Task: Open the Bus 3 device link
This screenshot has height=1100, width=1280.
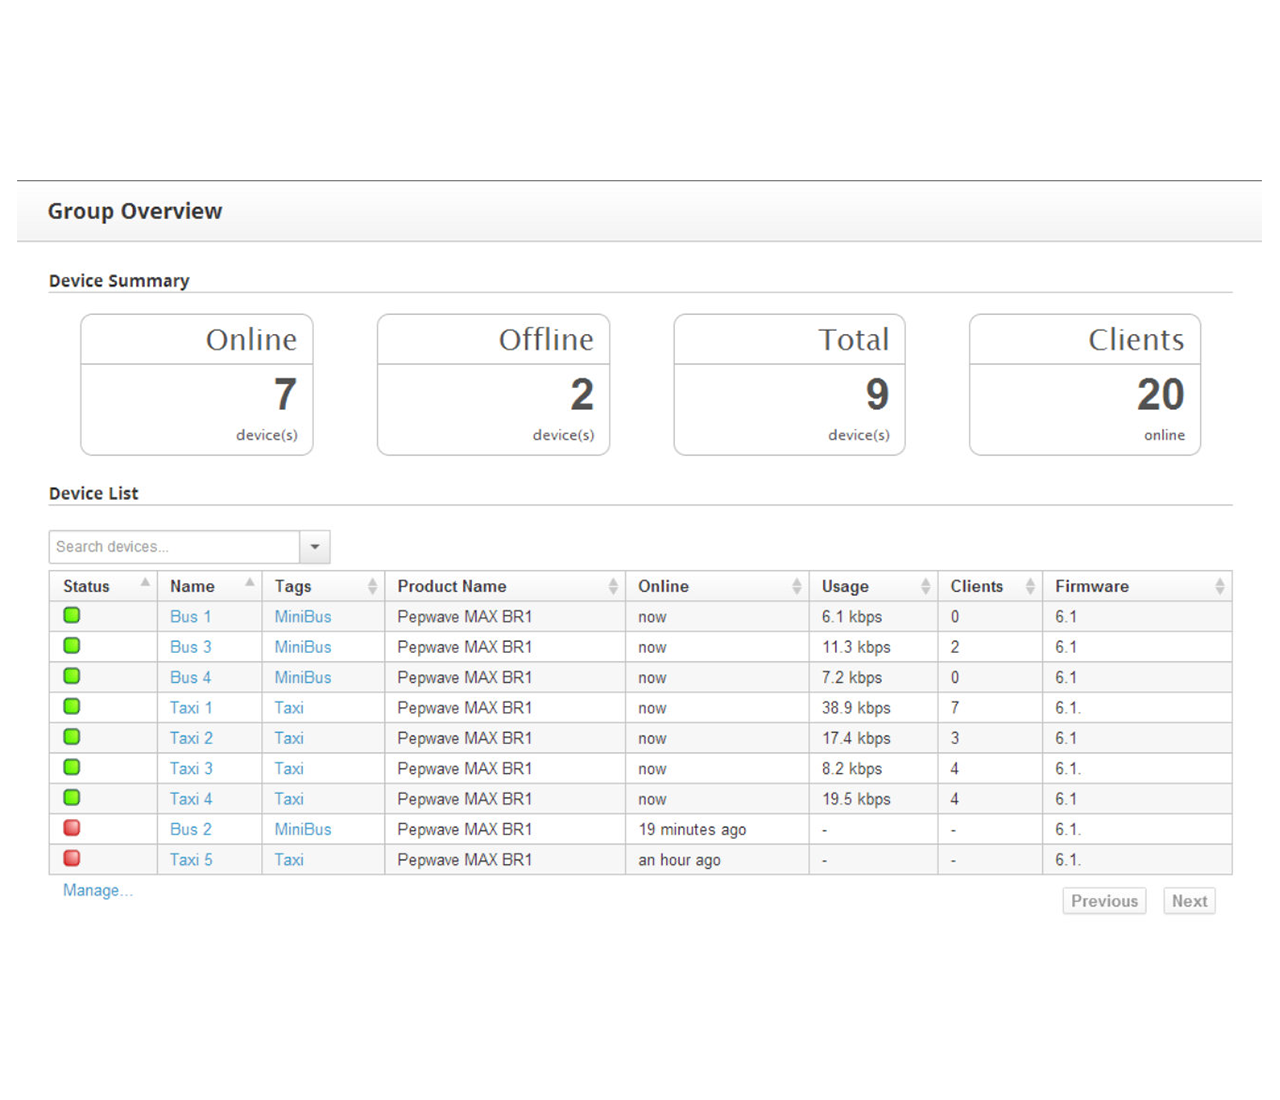Action: coord(190,647)
